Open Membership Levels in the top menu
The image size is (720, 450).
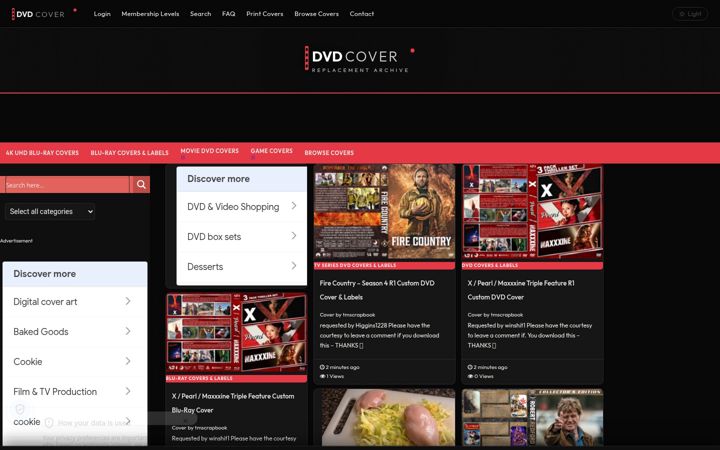coord(150,14)
